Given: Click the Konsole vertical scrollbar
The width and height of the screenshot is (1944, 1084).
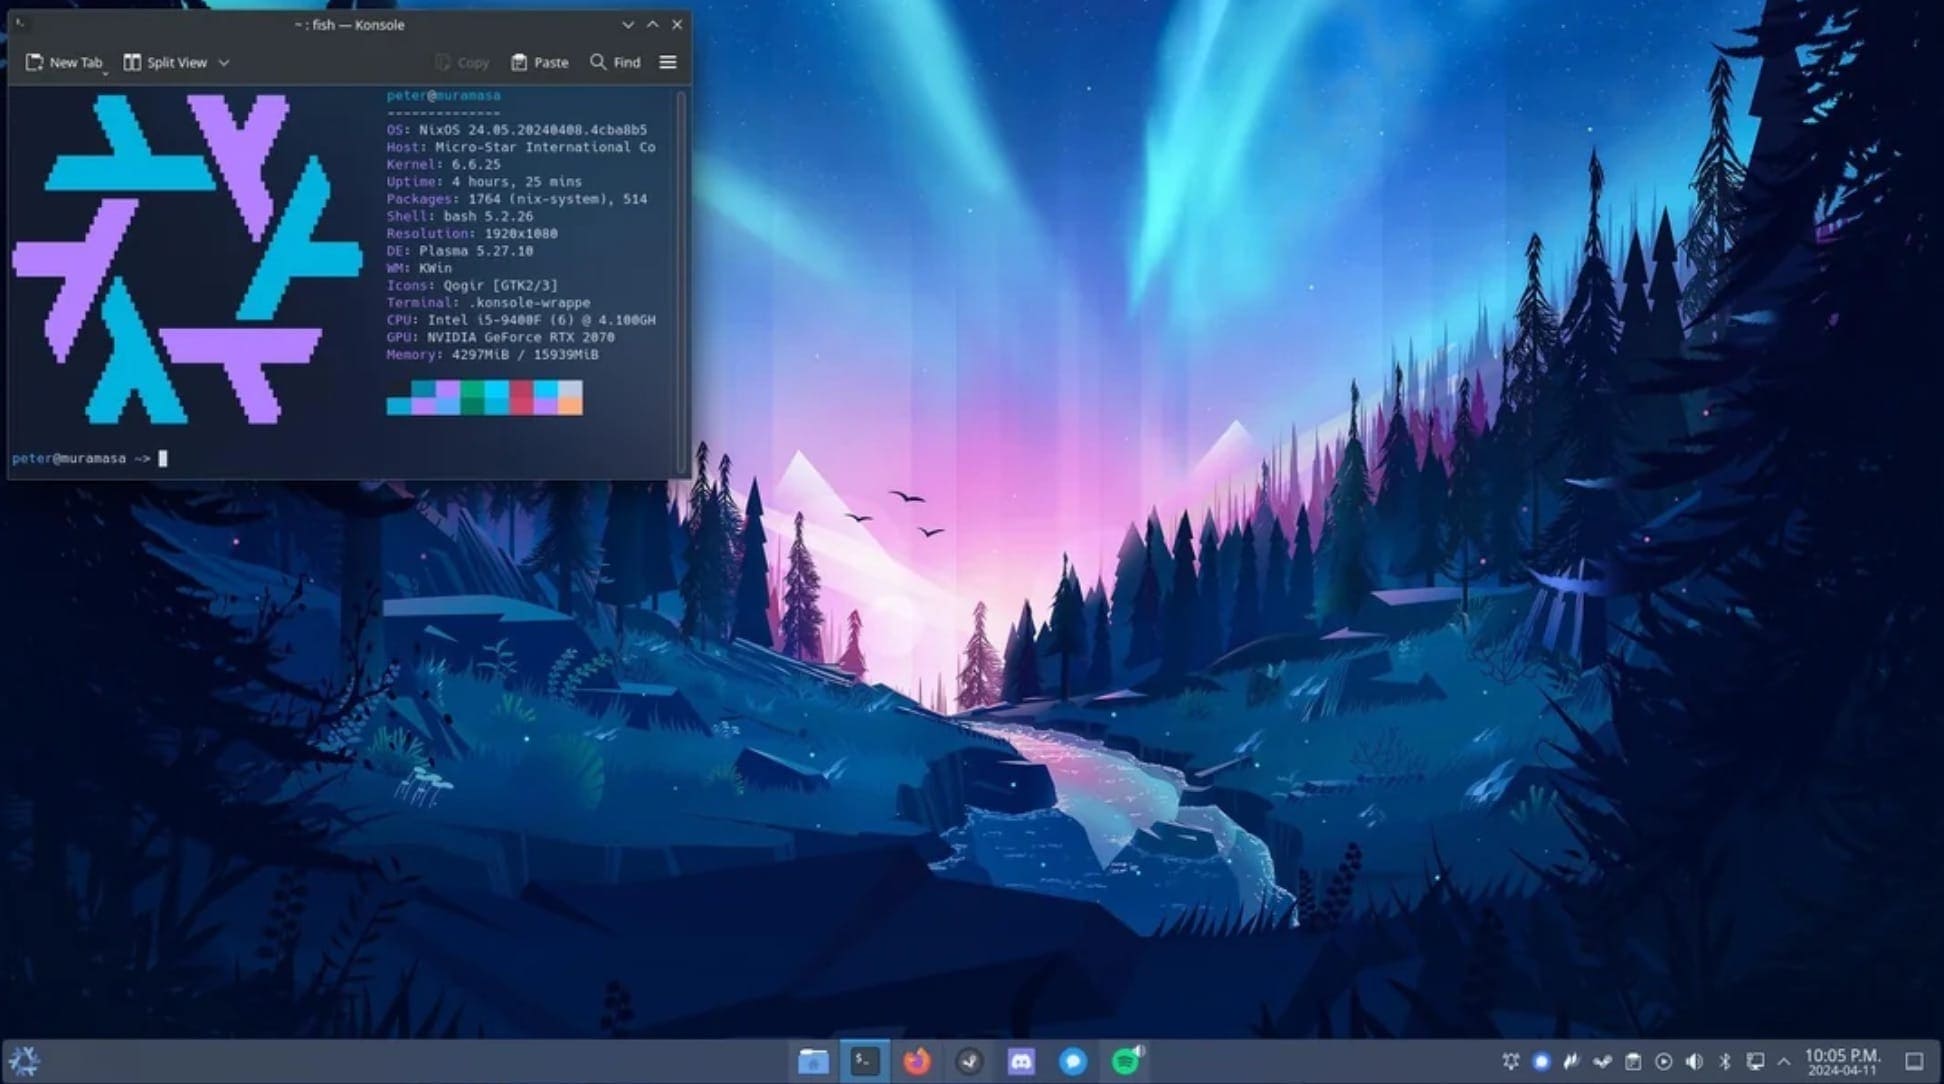Looking at the screenshot, I should (682, 280).
